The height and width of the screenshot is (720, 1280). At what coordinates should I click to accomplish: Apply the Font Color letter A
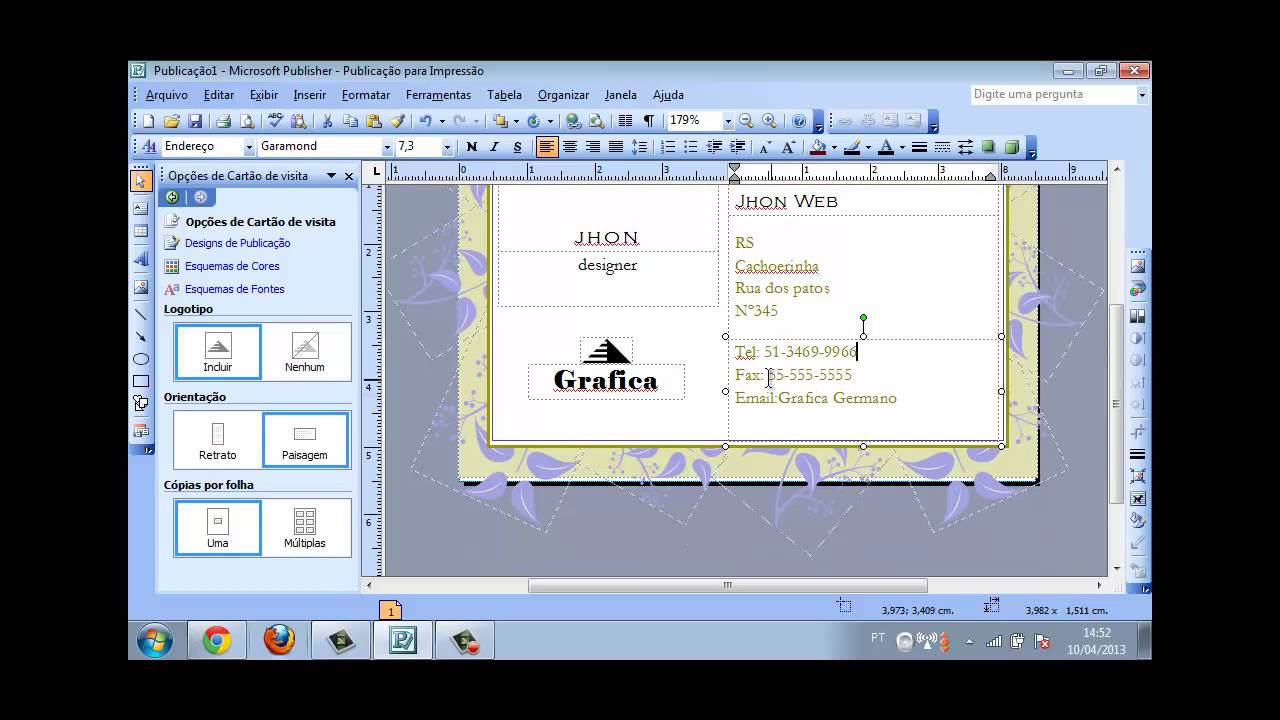click(886, 147)
